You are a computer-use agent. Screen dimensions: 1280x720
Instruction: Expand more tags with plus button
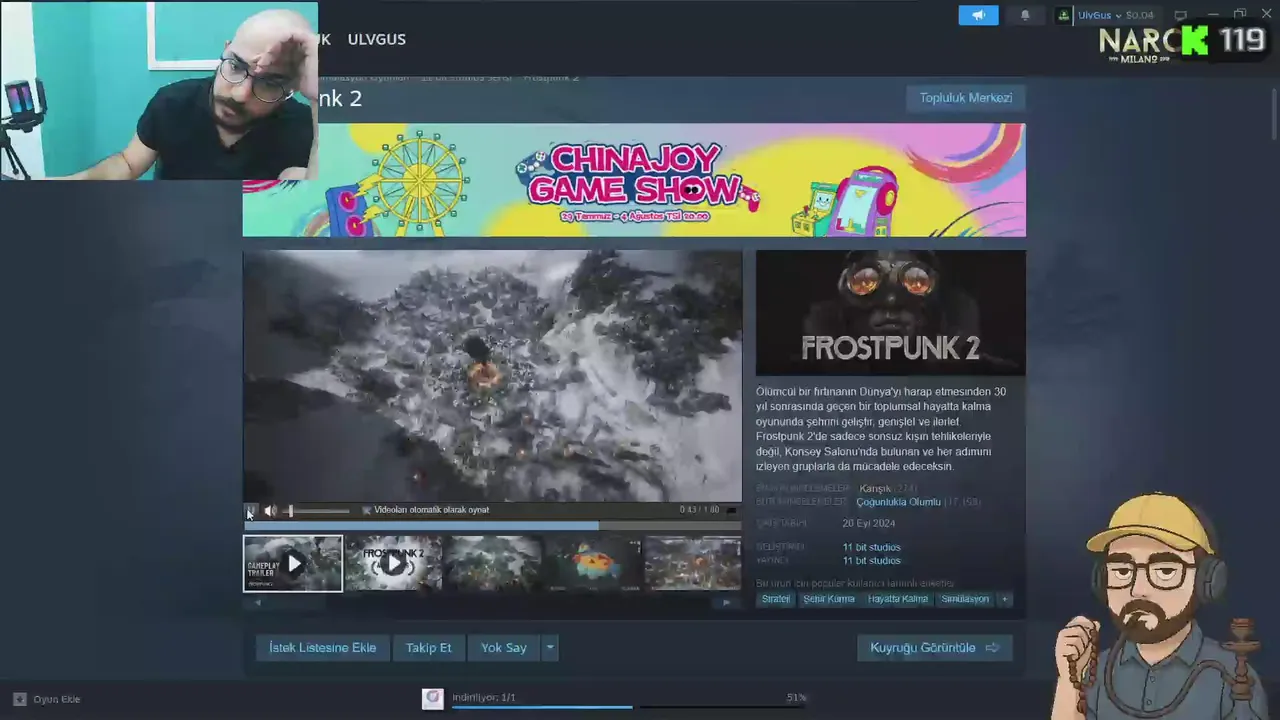coord(1005,599)
